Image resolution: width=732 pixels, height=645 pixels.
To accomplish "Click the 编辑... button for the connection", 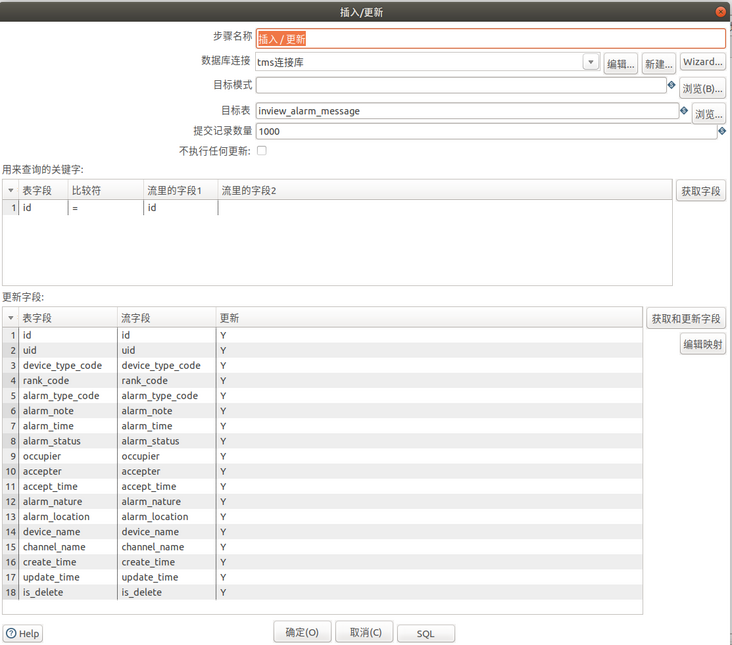I will click(x=620, y=63).
